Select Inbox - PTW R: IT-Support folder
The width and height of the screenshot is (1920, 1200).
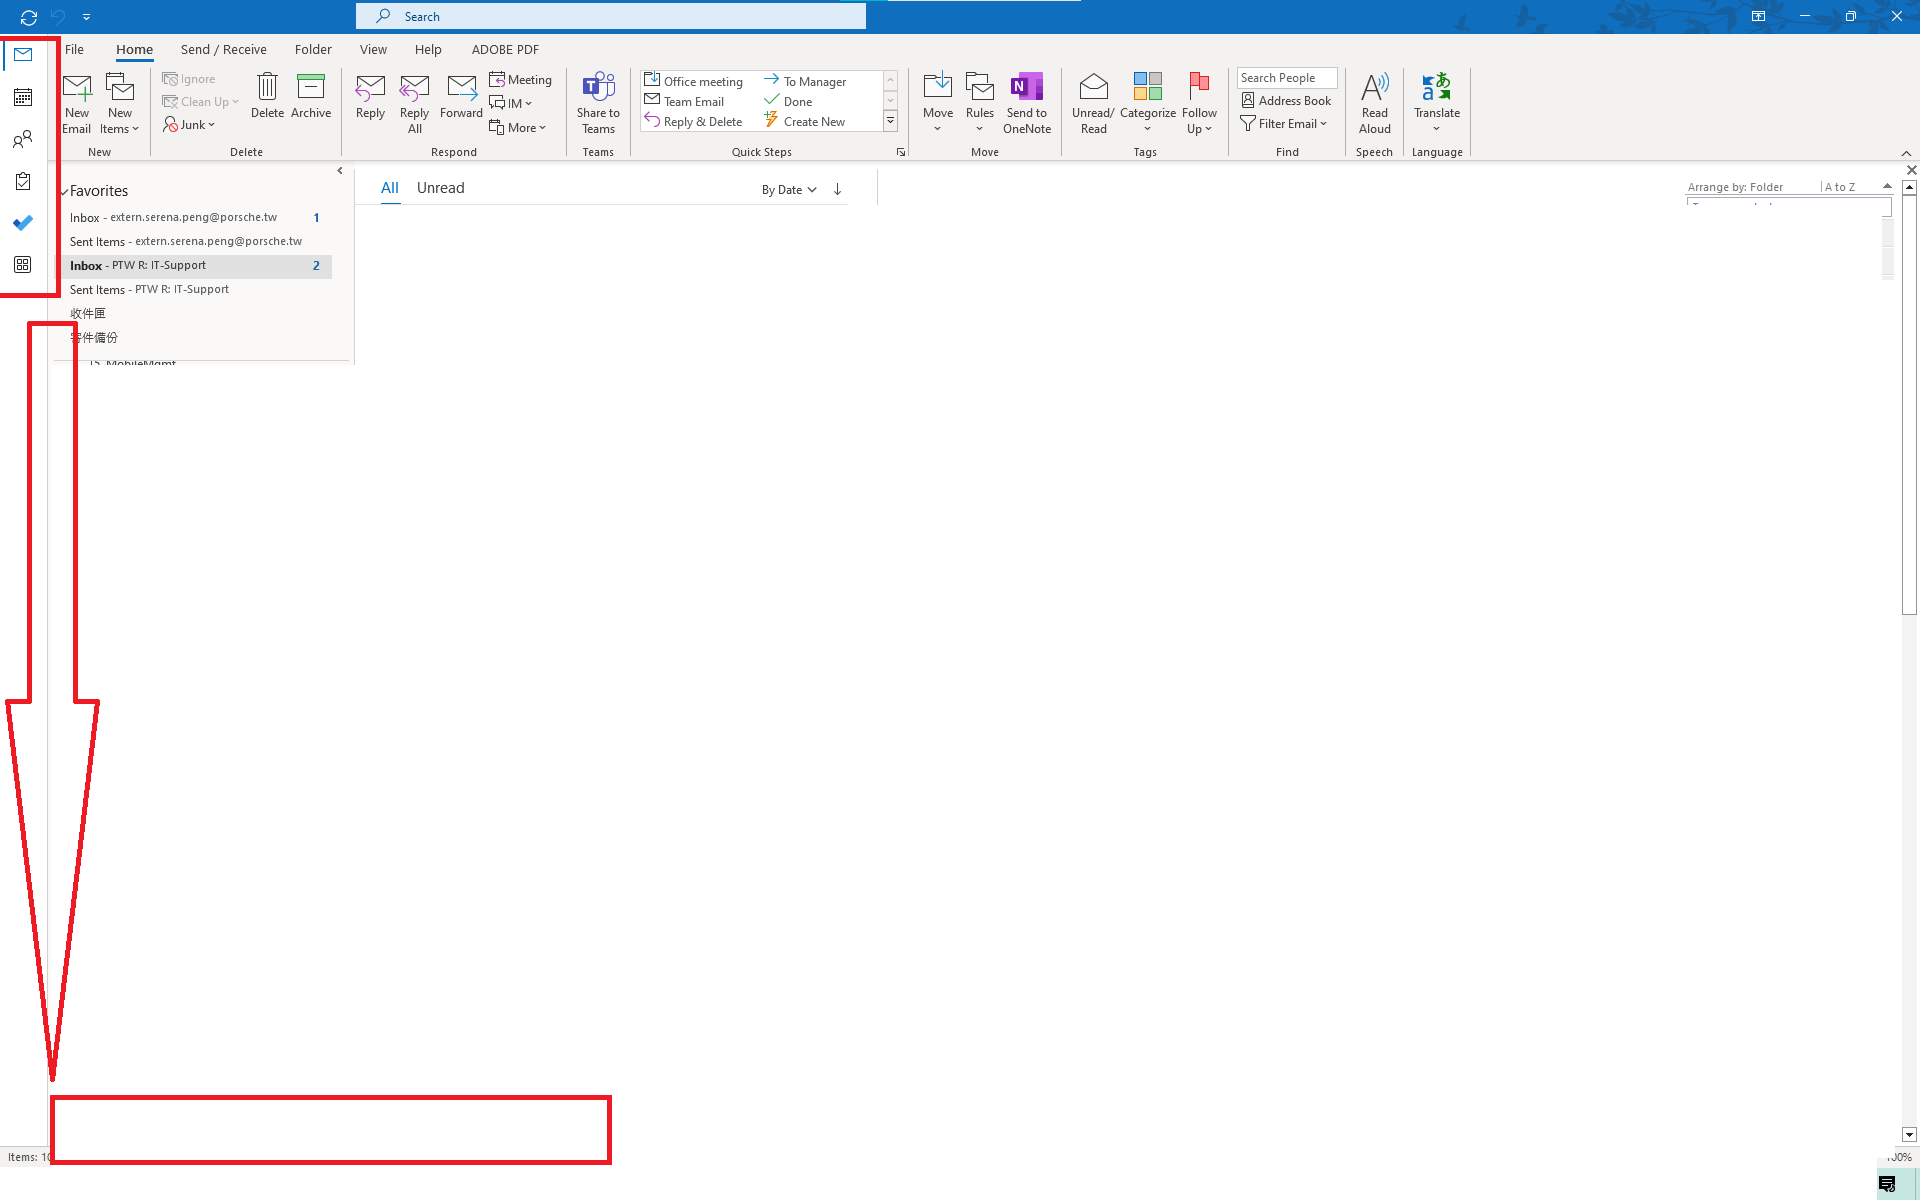coord(138,266)
